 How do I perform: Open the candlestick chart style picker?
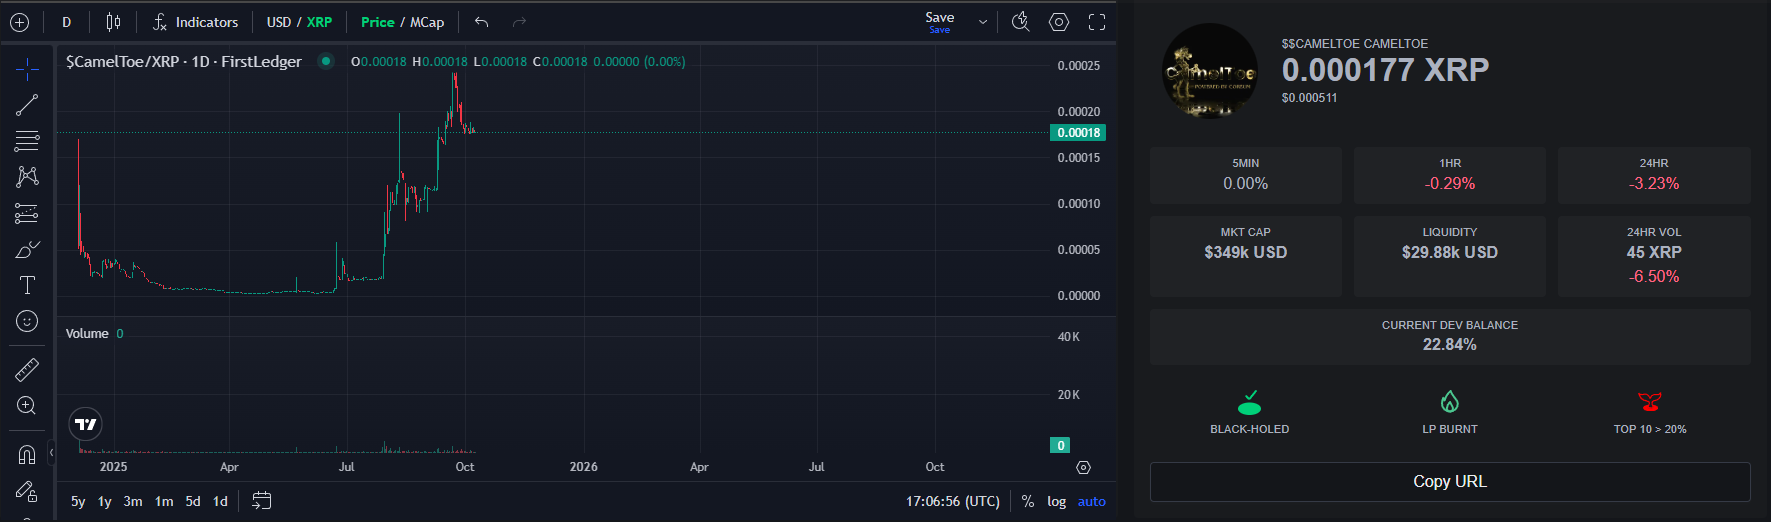point(113,22)
